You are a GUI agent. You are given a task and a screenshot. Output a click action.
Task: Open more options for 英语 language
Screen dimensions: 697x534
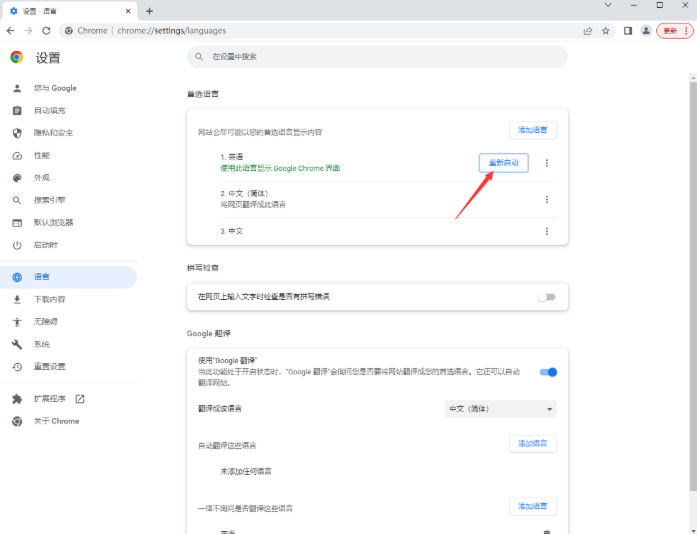click(547, 163)
